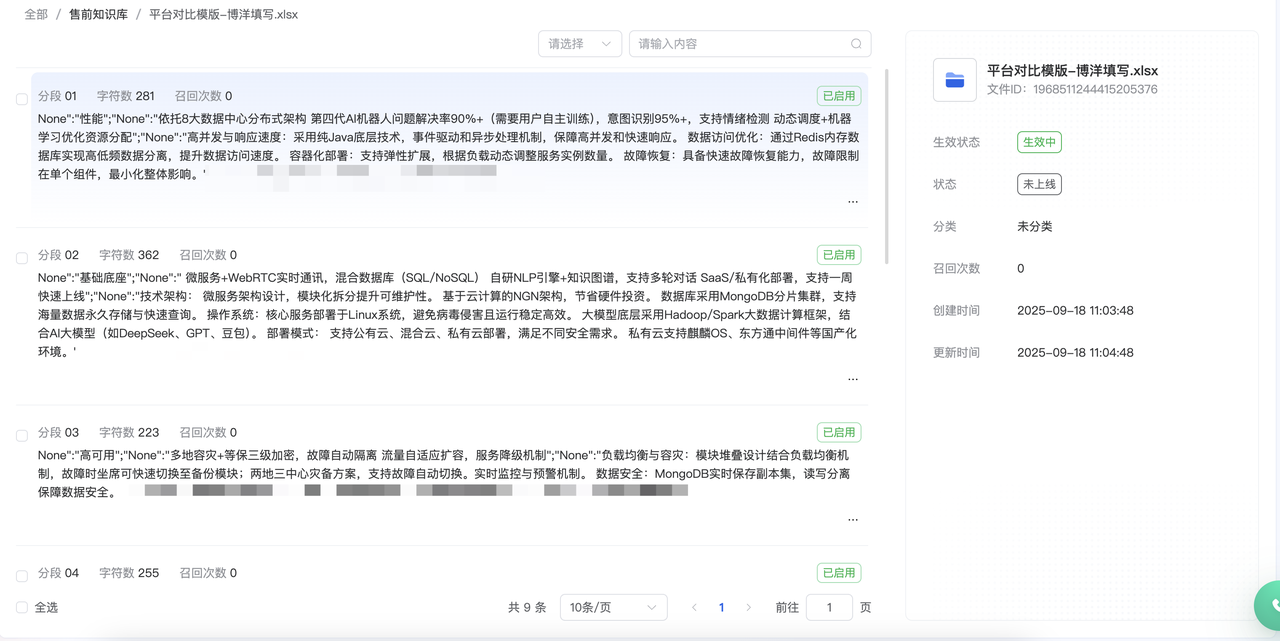Check the box for segment 02

22,258
